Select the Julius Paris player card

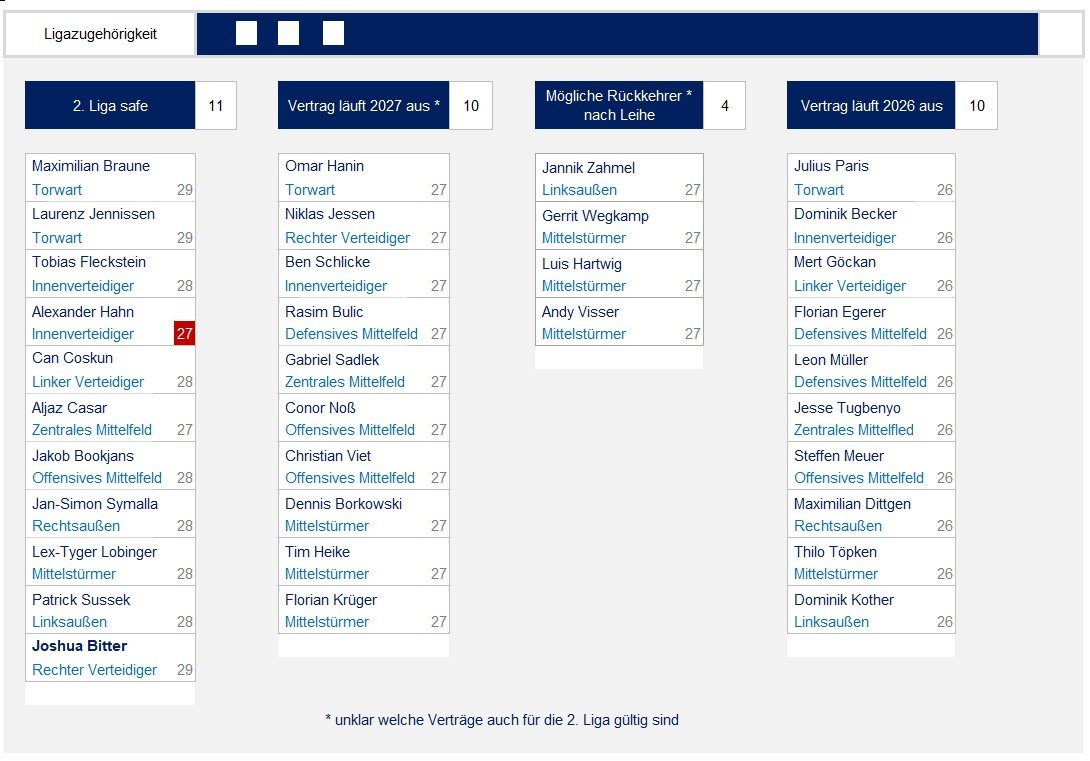(871, 177)
